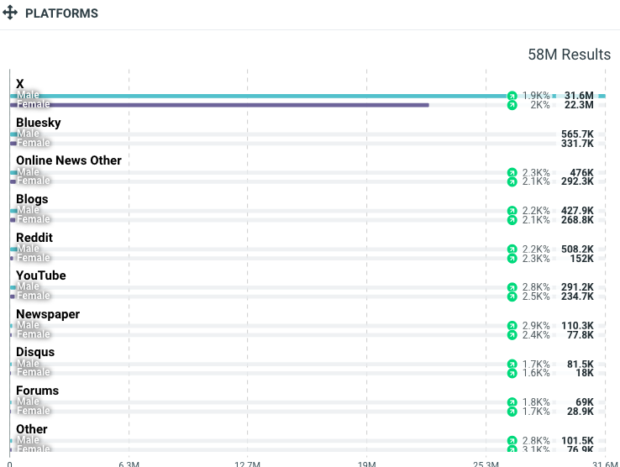Click the Blogs Male trend arrow icon

pyautogui.click(x=512, y=211)
